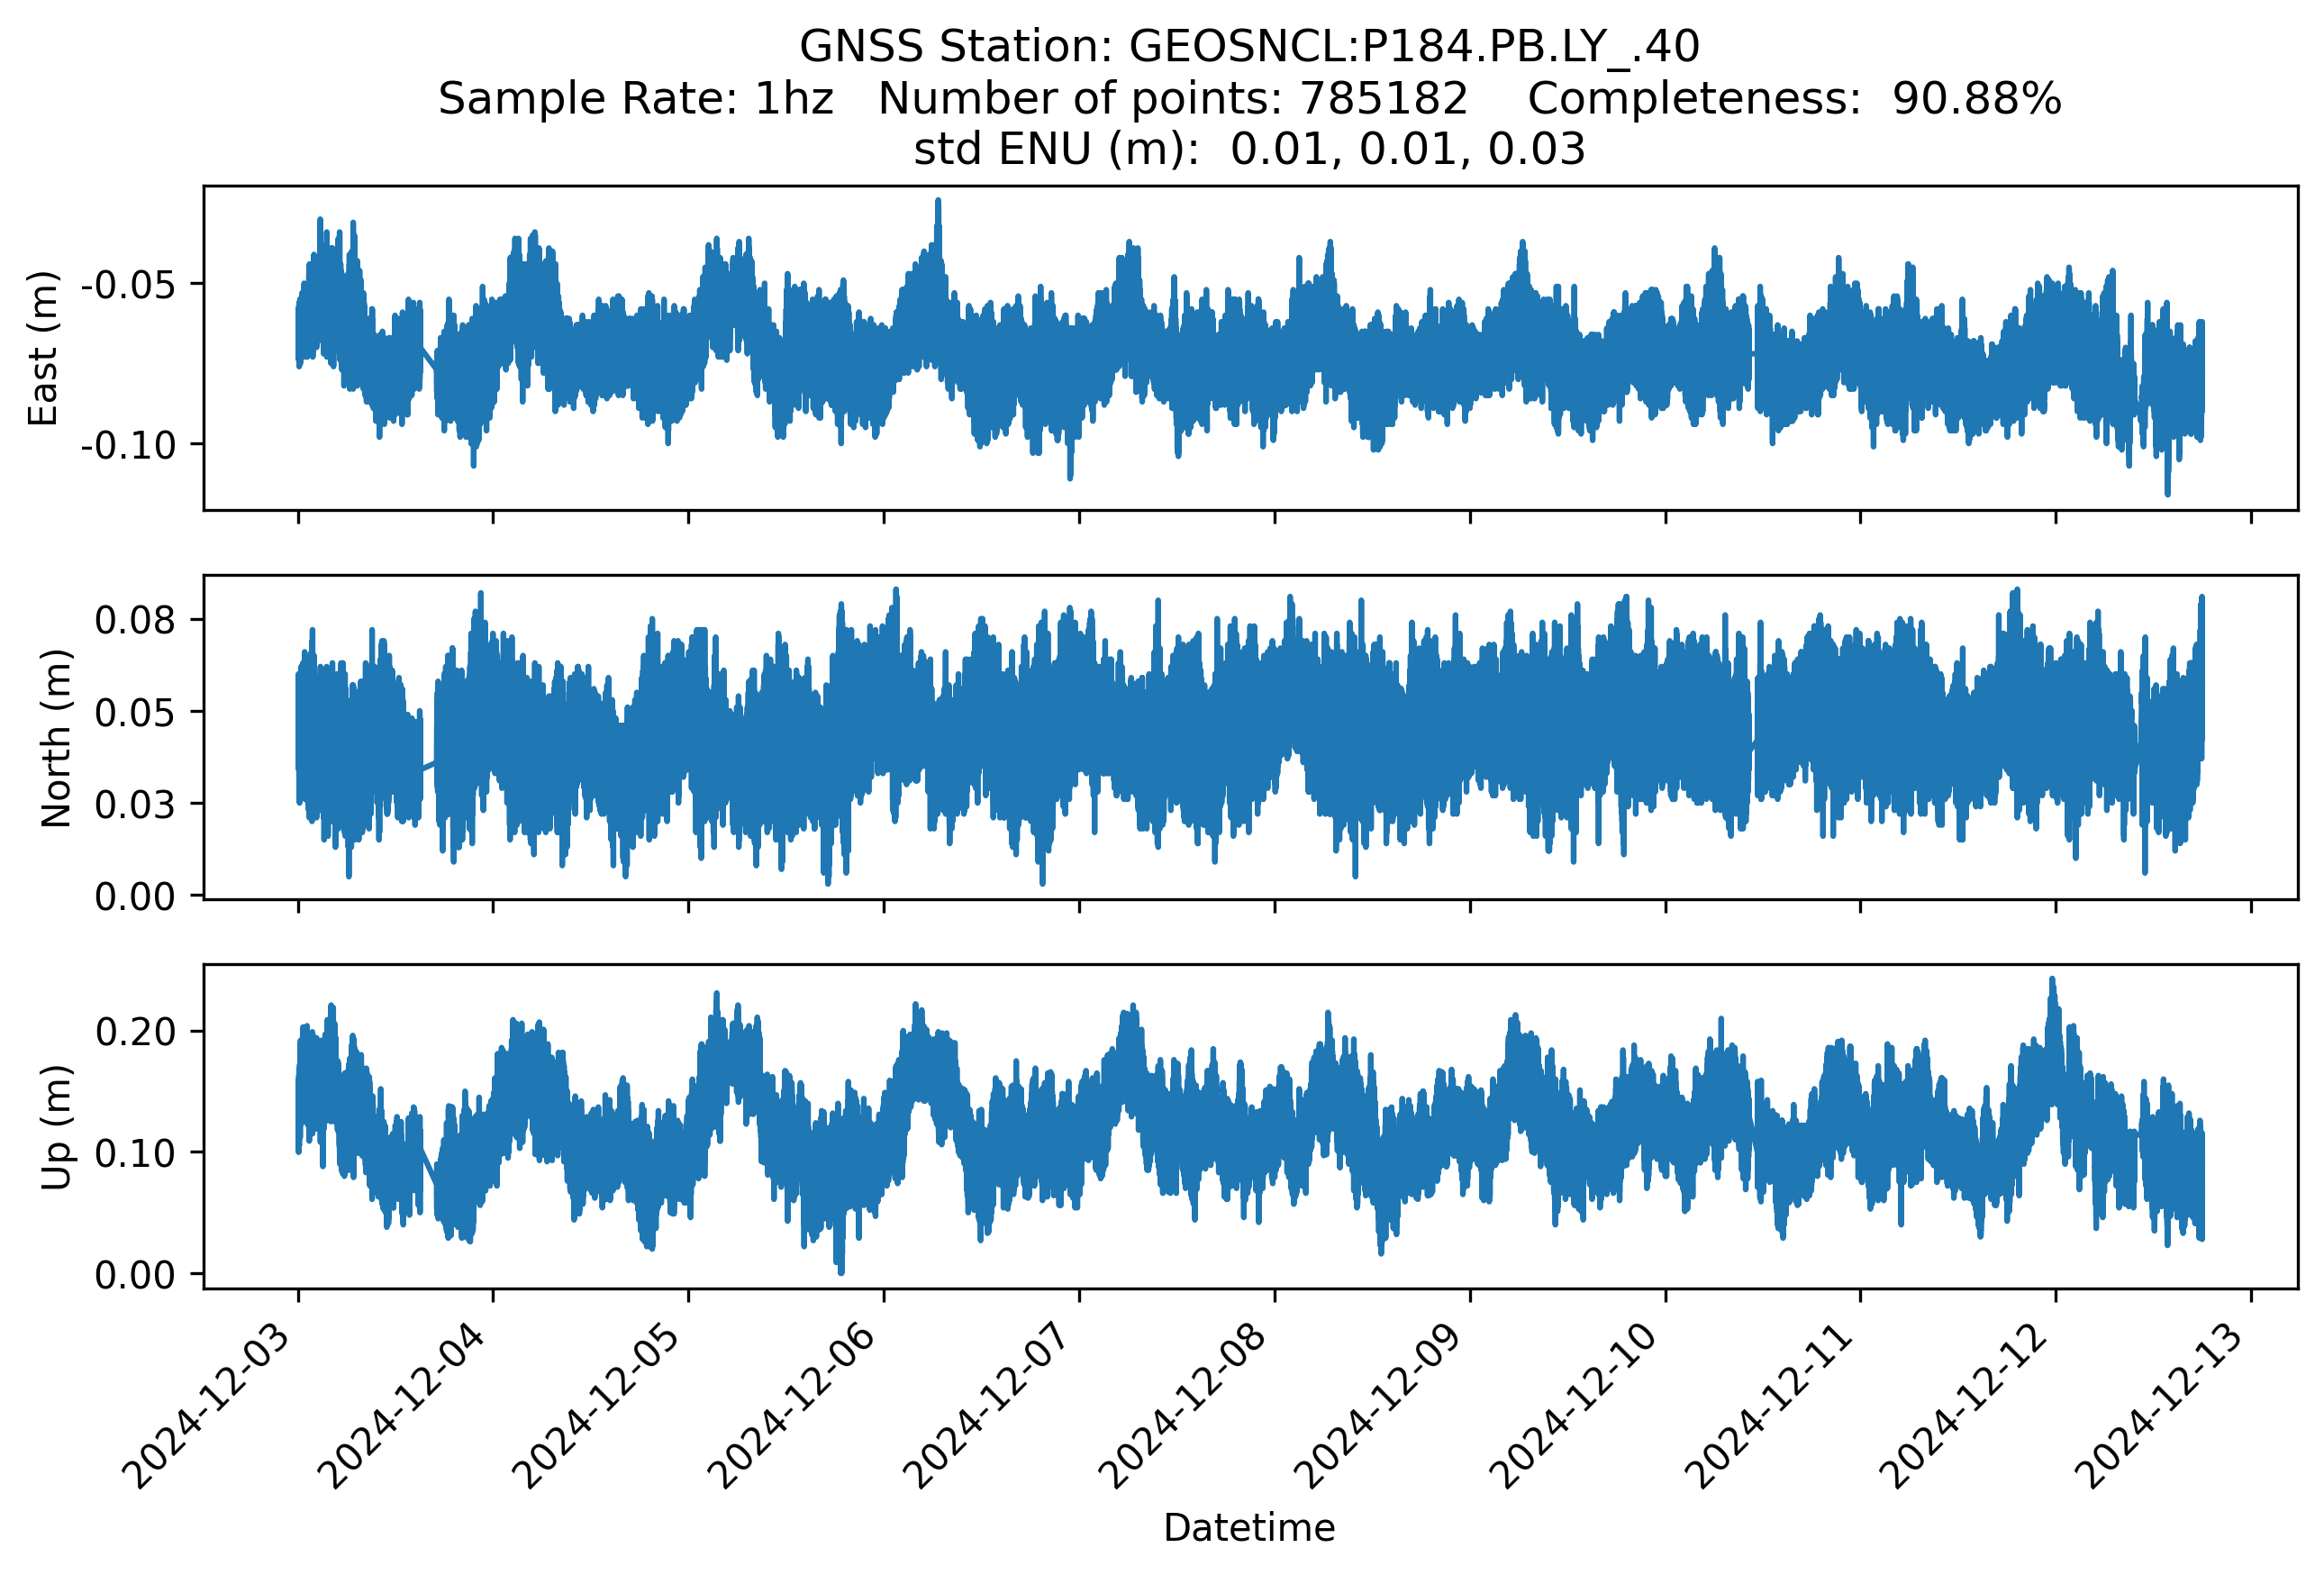Click the Datetime x-axis label
The width and height of the screenshot is (2324, 1575).
(1249, 1527)
